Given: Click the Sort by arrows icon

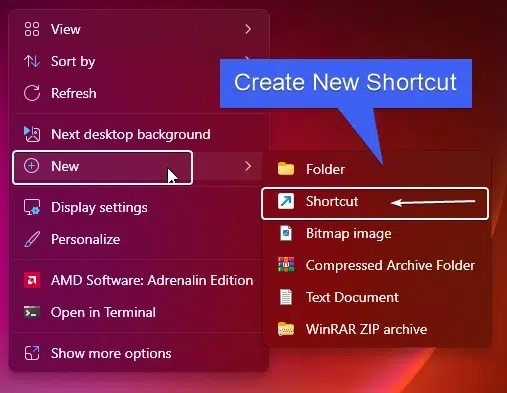Looking at the screenshot, I should (x=32, y=61).
